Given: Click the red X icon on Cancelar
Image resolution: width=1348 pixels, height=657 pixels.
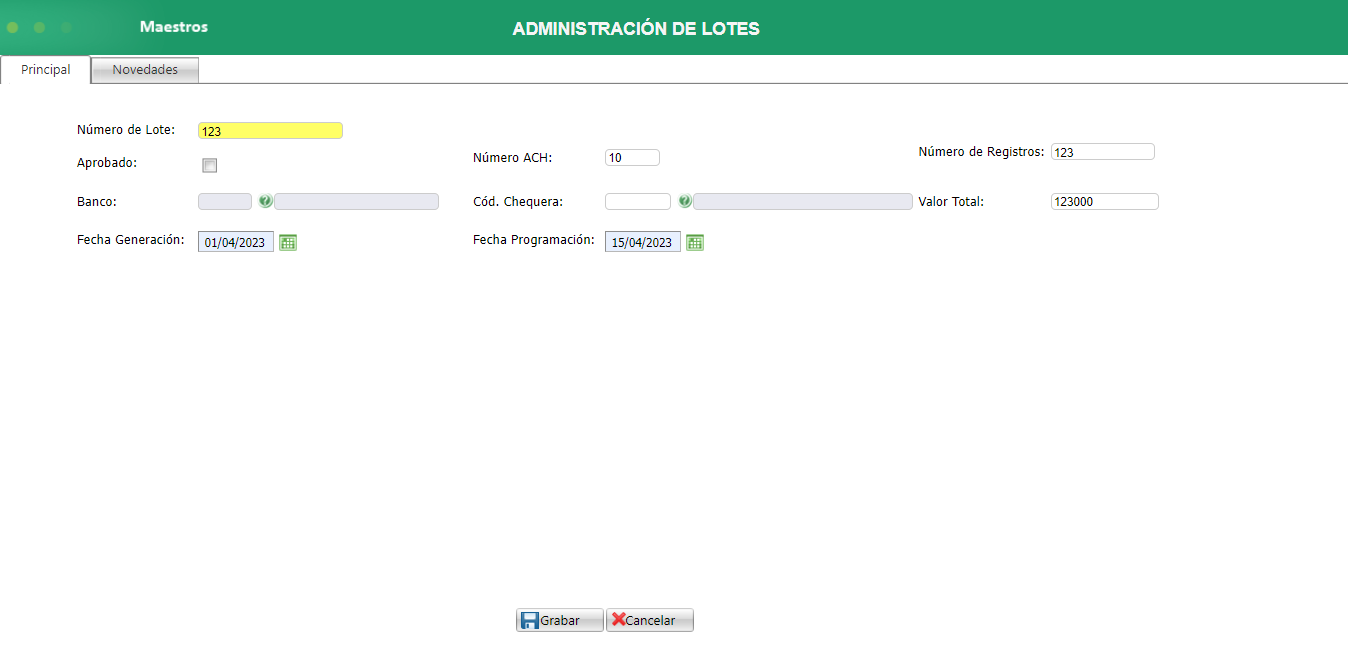Looking at the screenshot, I should 620,620.
